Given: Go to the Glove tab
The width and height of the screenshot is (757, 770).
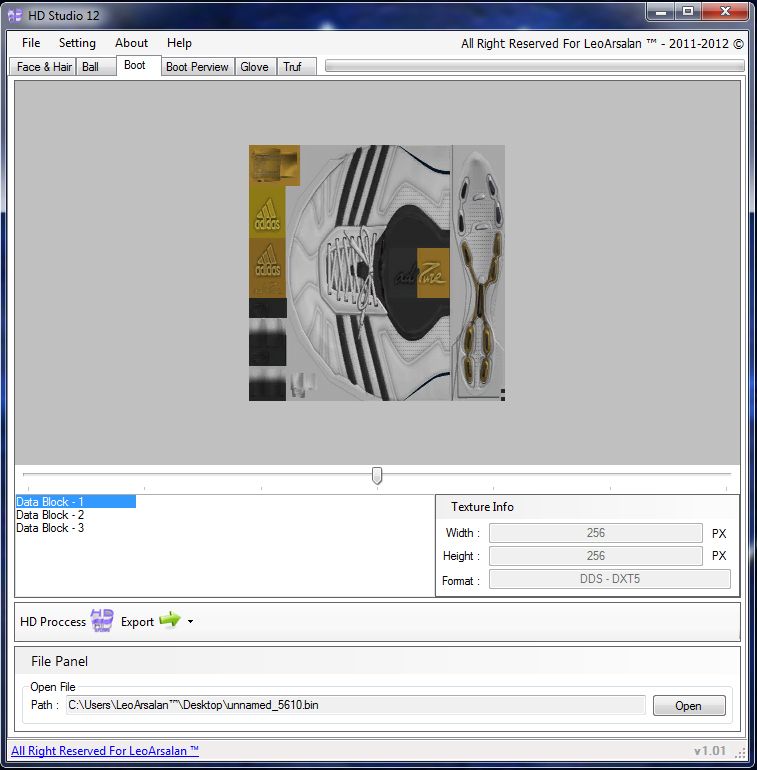Looking at the screenshot, I should pos(254,67).
